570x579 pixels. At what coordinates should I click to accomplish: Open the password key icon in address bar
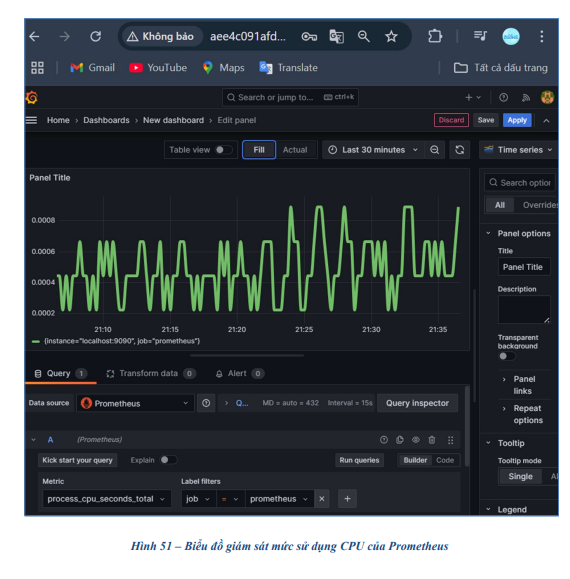pos(309,36)
